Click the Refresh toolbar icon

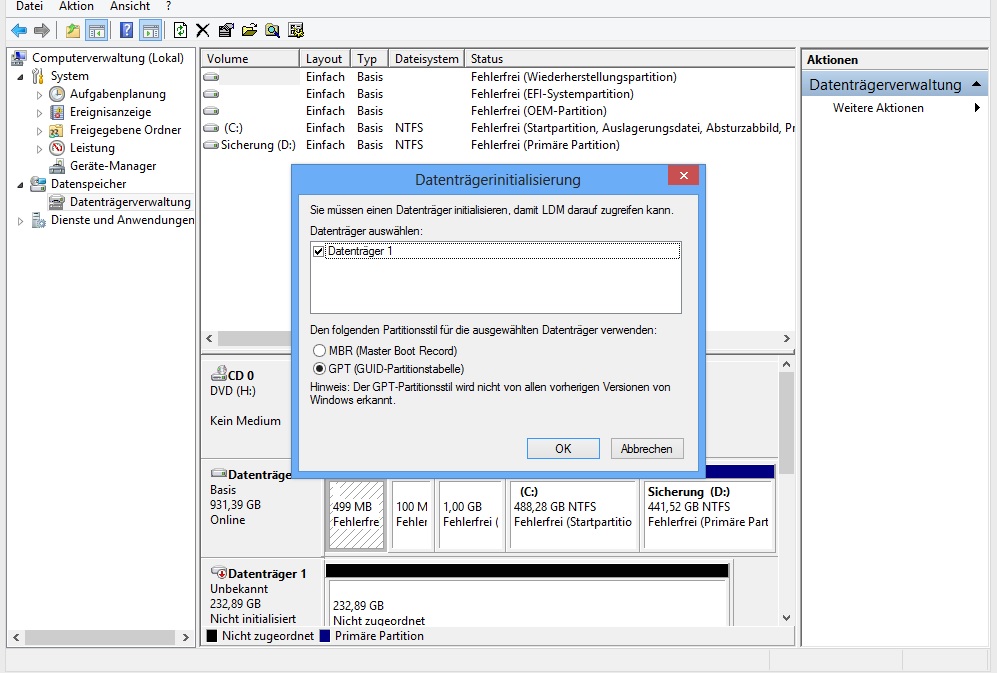coord(181,30)
